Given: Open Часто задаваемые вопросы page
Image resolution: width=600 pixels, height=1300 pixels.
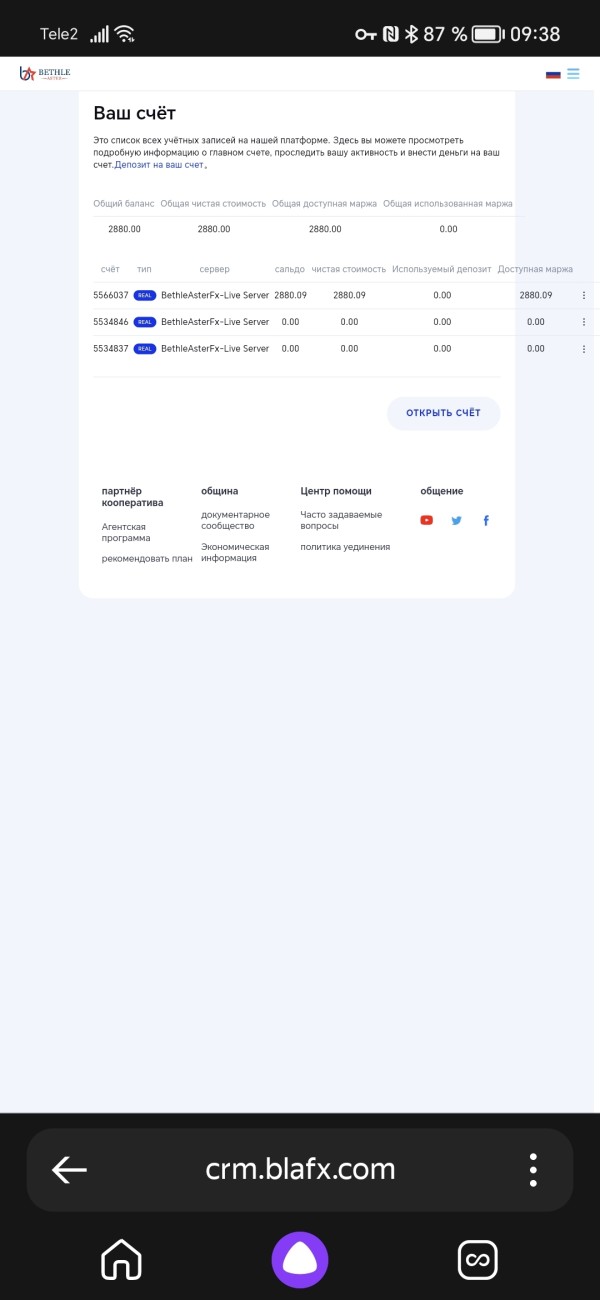Looking at the screenshot, I should click(340, 520).
